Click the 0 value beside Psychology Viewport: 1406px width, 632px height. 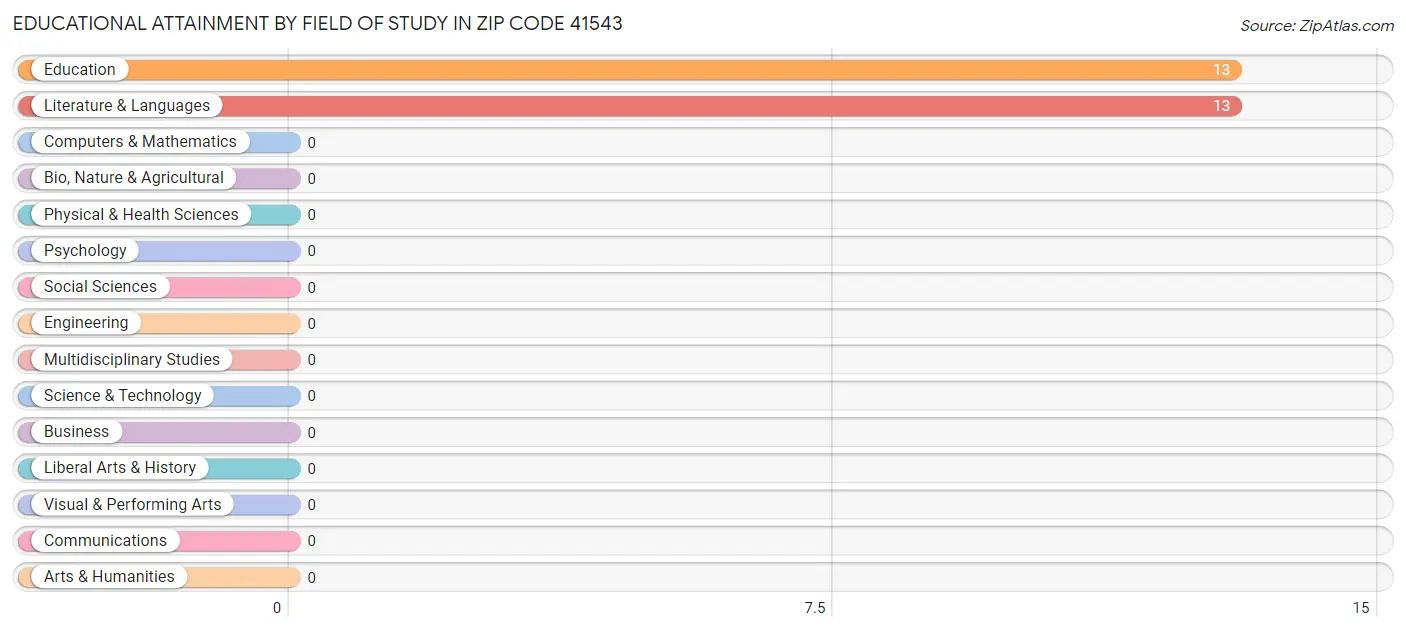[312, 251]
